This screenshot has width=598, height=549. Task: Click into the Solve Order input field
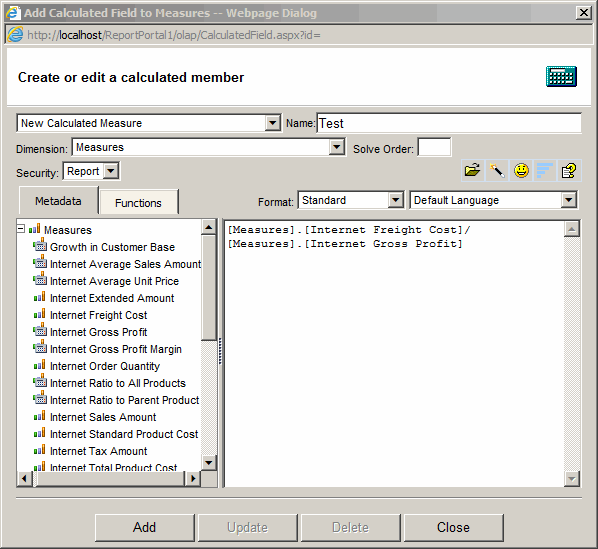434,147
